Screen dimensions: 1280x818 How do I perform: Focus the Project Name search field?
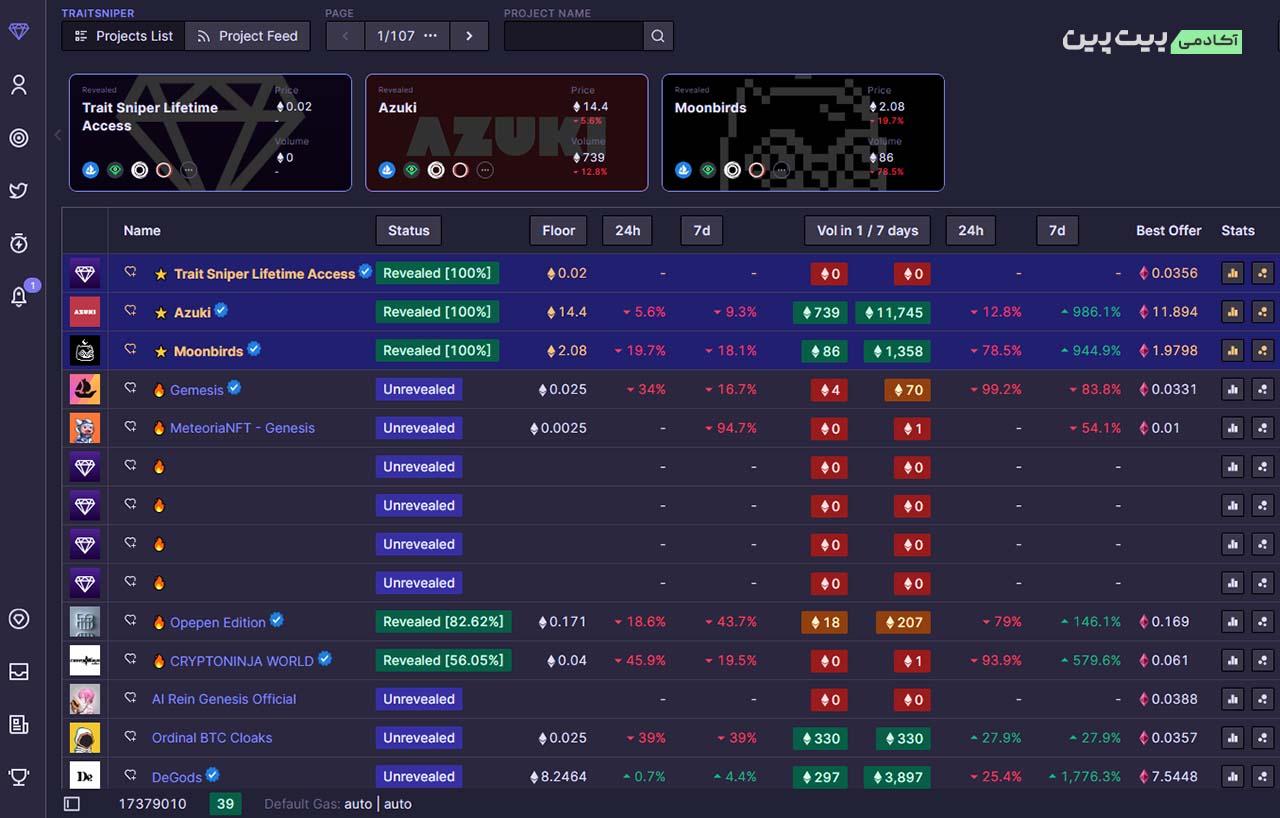(x=573, y=36)
